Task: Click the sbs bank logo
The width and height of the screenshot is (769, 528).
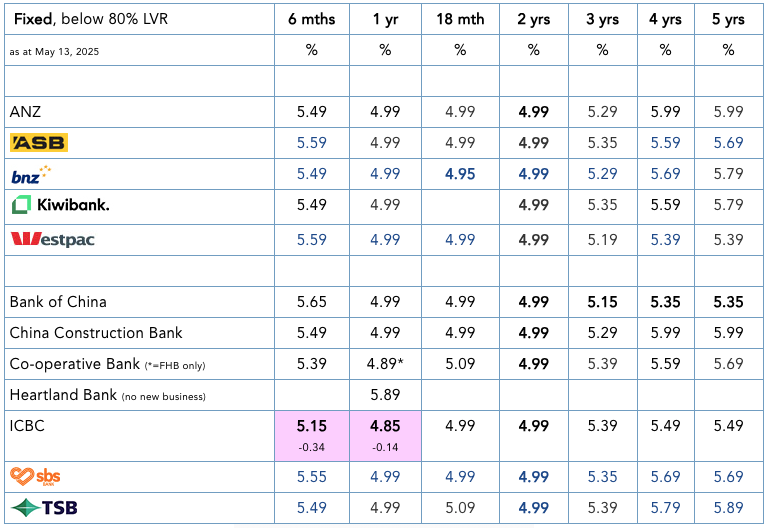Action: 35,477
